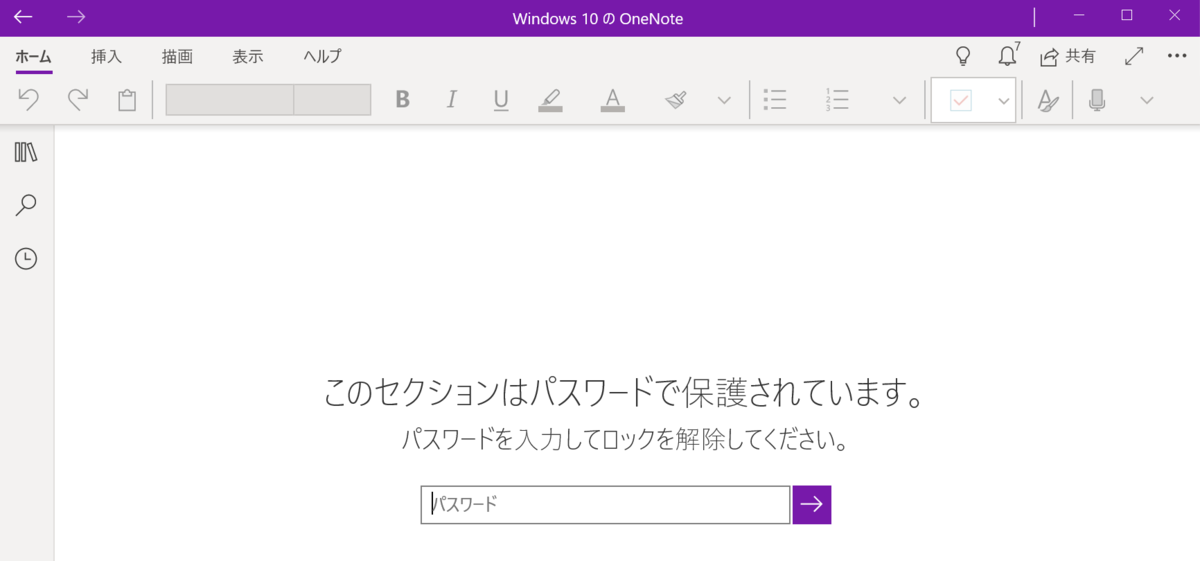The image size is (1200, 561).
Task: Click the lightbulb tell-me icon
Action: pos(963,56)
